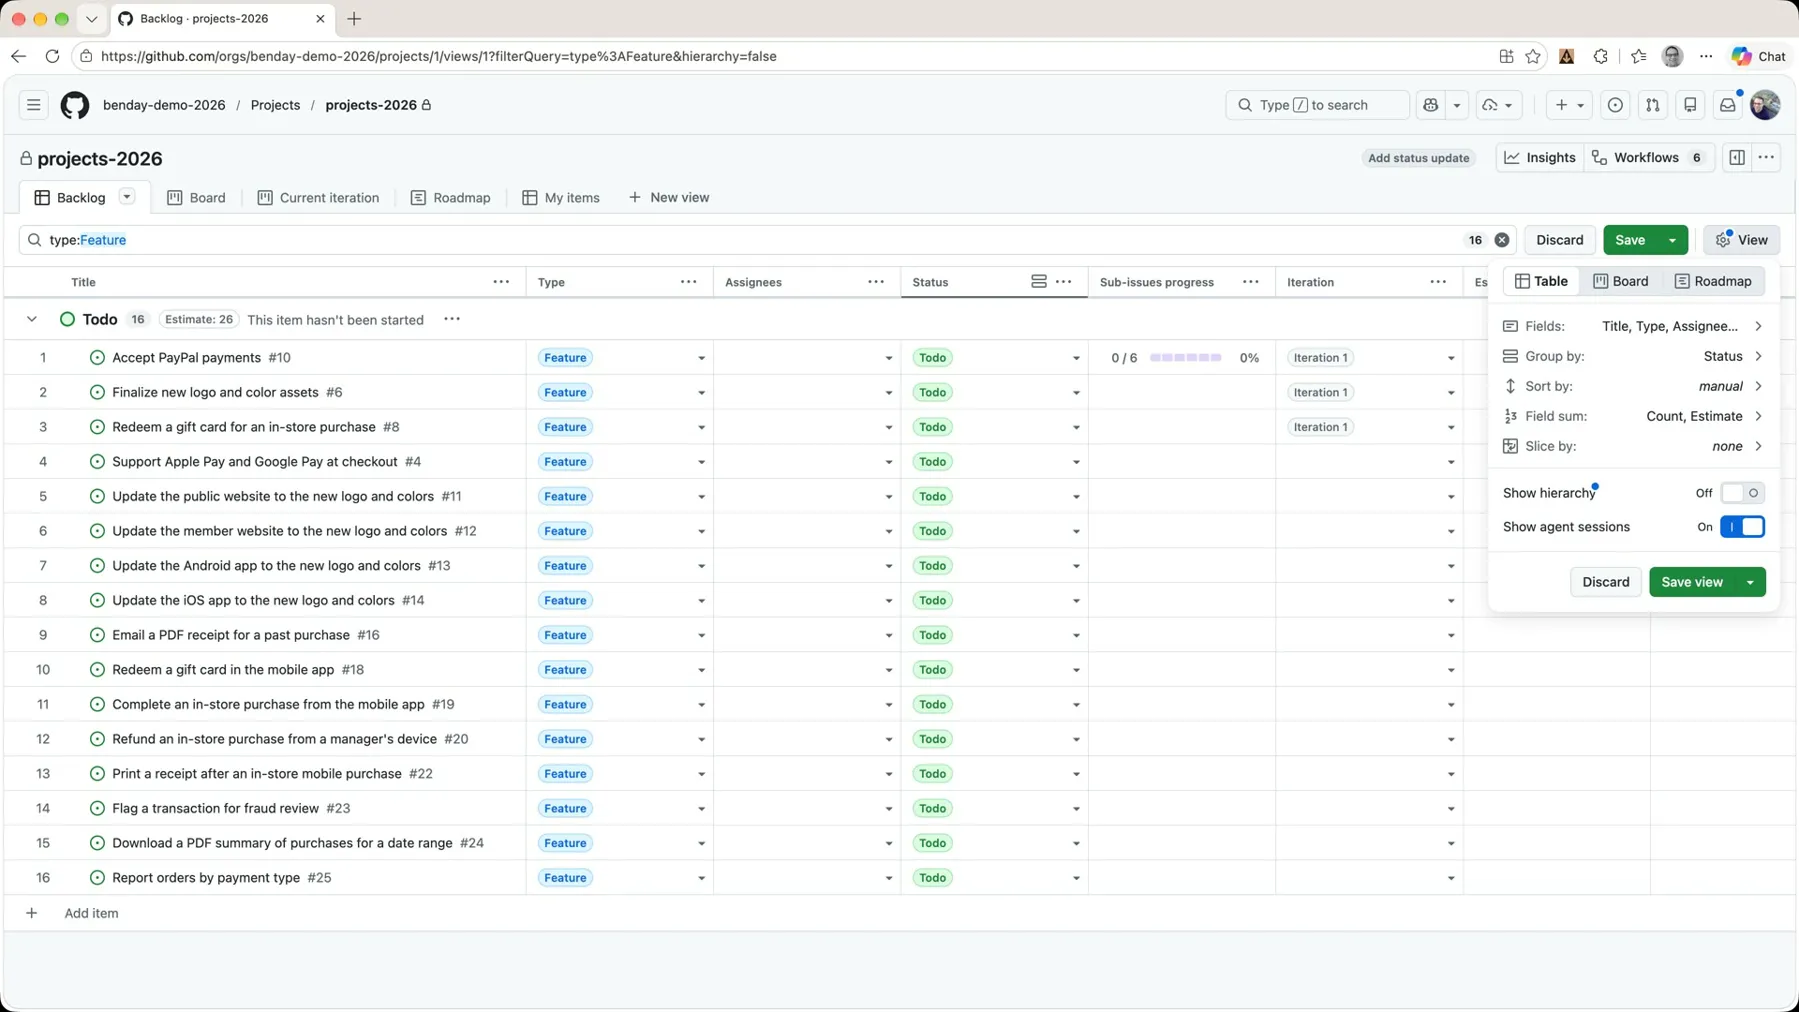This screenshot has width=1799, height=1012.
Task: Open user profile avatar menu
Action: pos(1765,105)
